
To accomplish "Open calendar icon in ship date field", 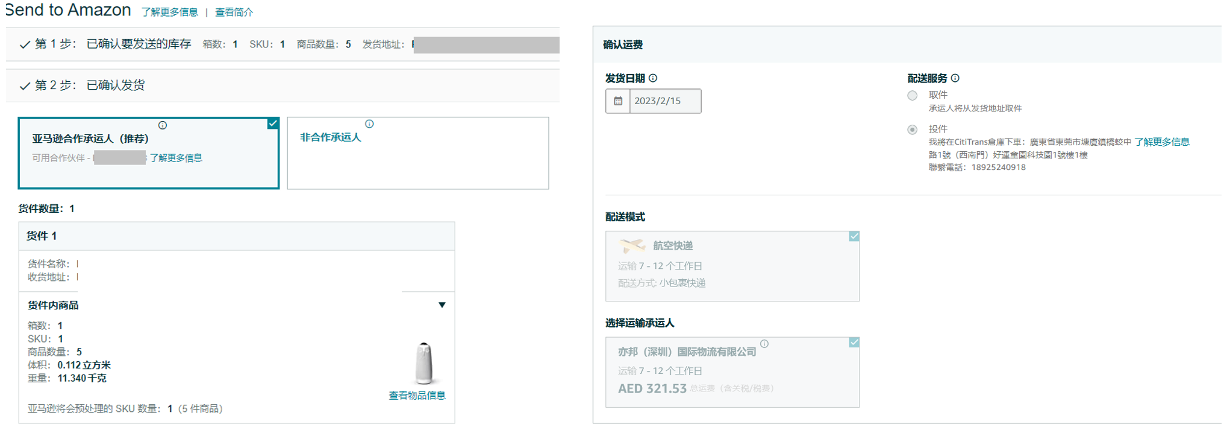I will click(x=618, y=101).
